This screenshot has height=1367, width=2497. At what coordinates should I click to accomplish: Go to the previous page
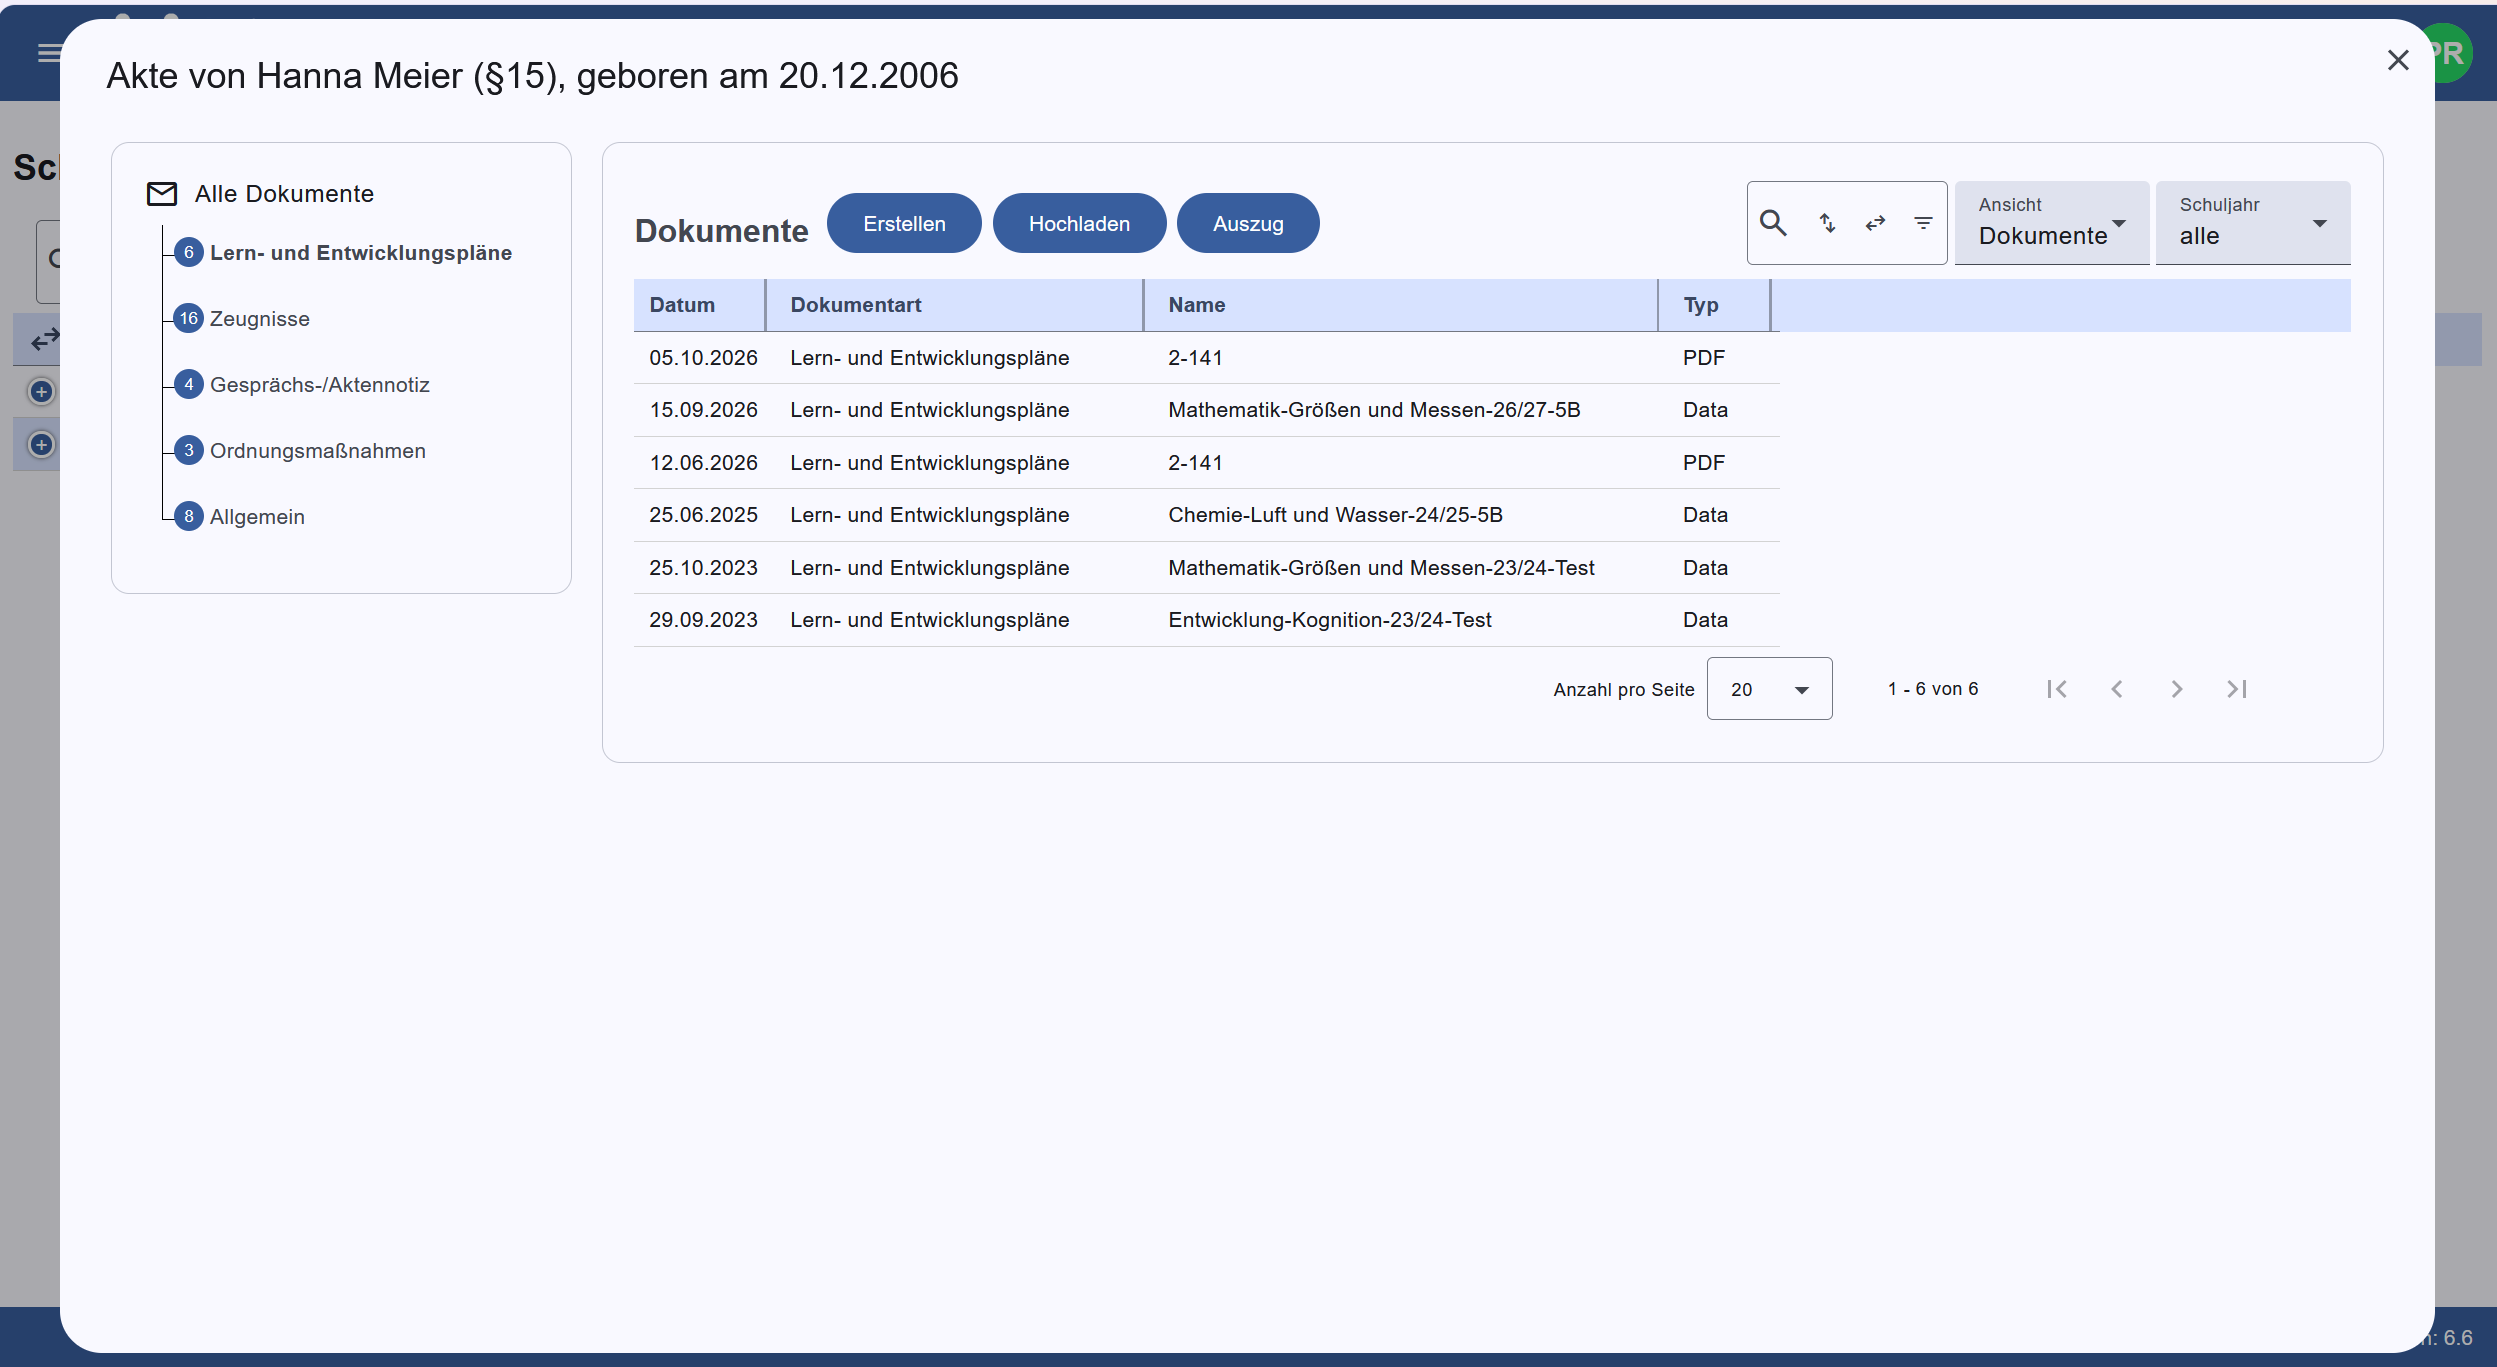pyautogui.click(x=2117, y=689)
